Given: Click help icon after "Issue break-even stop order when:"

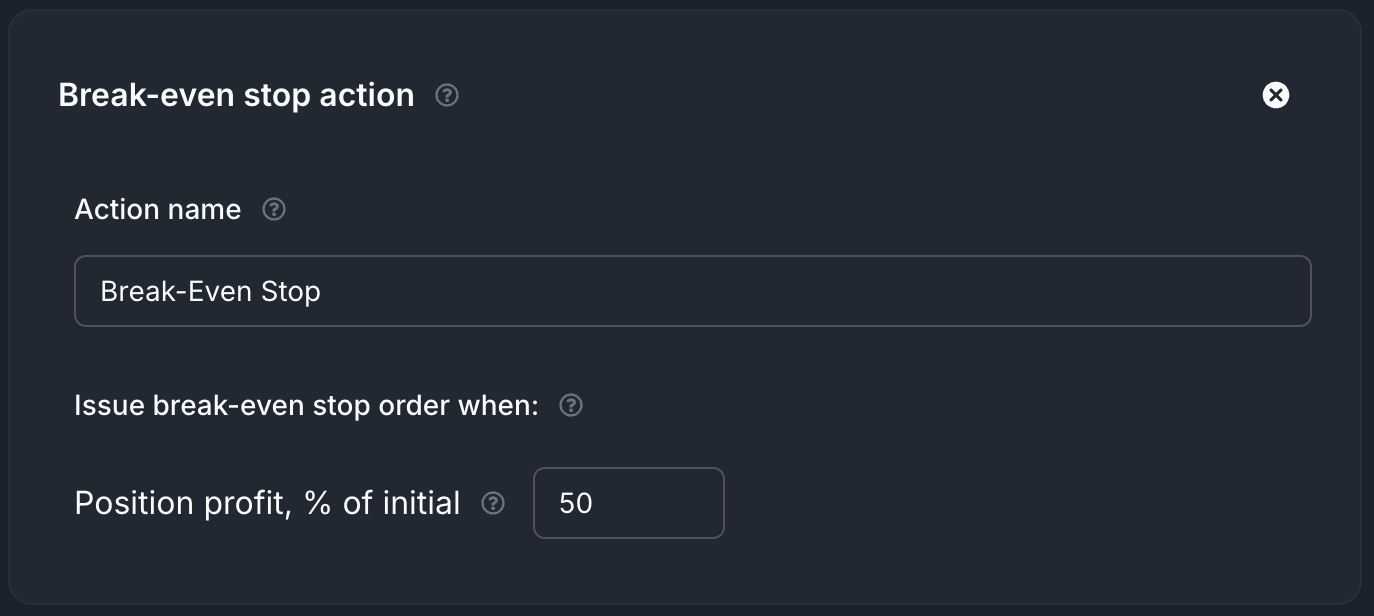Looking at the screenshot, I should pyautogui.click(x=571, y=405).
